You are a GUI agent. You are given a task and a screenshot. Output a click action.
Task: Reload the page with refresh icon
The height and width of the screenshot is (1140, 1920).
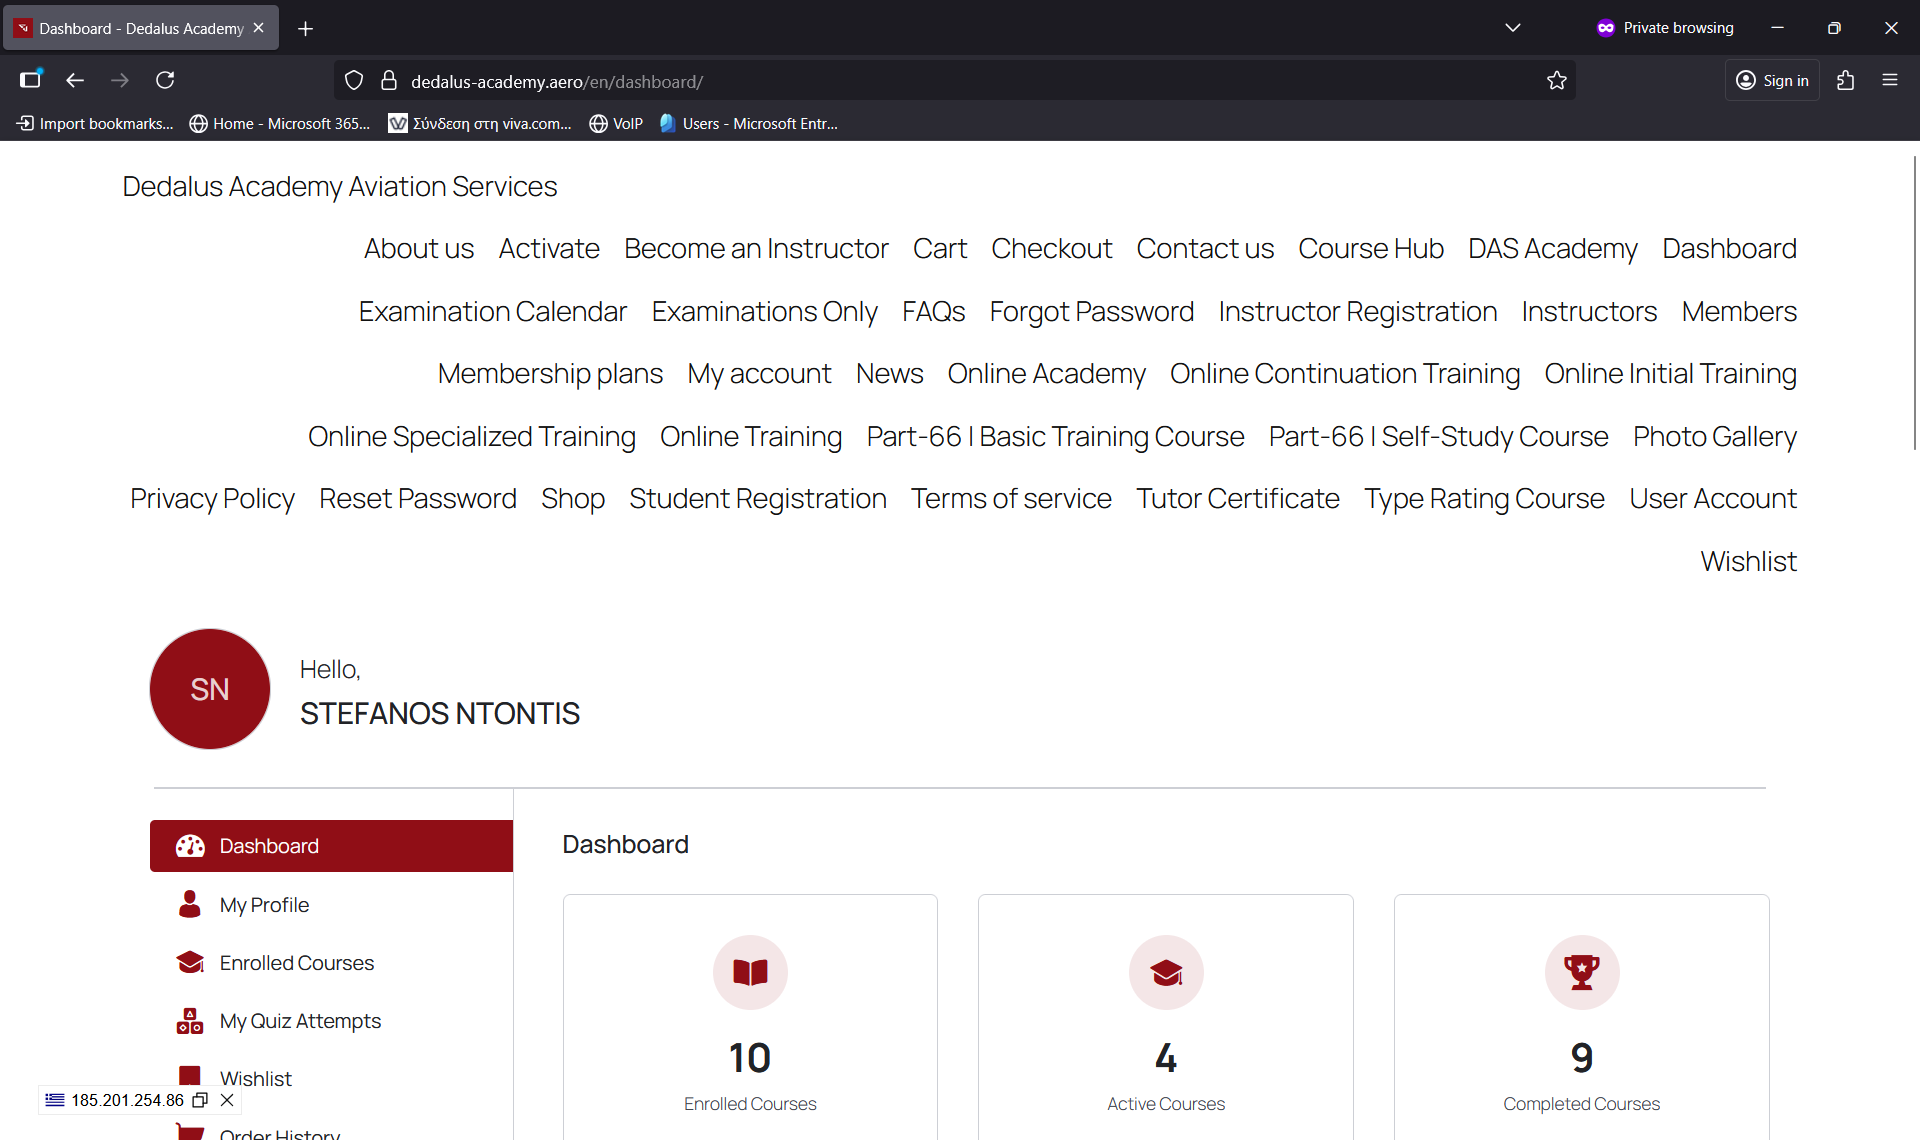tap(165, 80)
